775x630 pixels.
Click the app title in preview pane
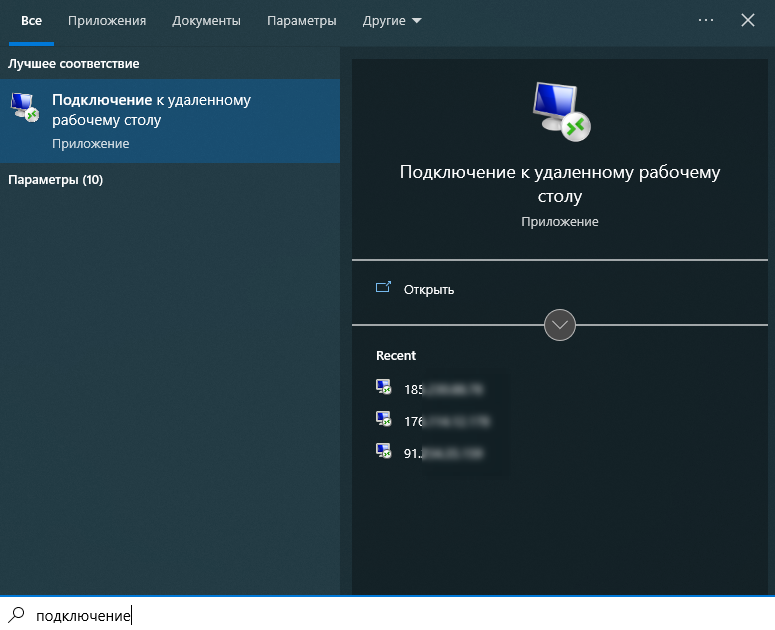[560, 184]
